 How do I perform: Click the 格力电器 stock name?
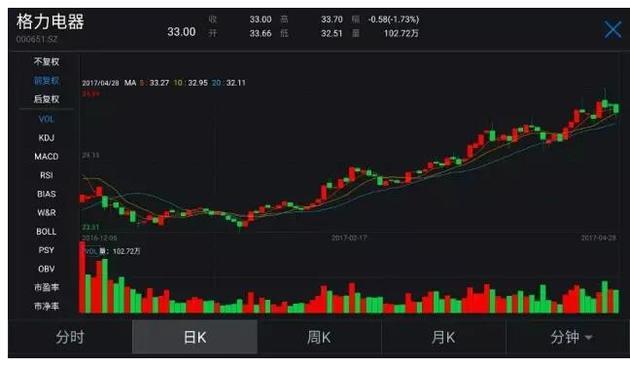pyautogui.click(x=50, y=21)
